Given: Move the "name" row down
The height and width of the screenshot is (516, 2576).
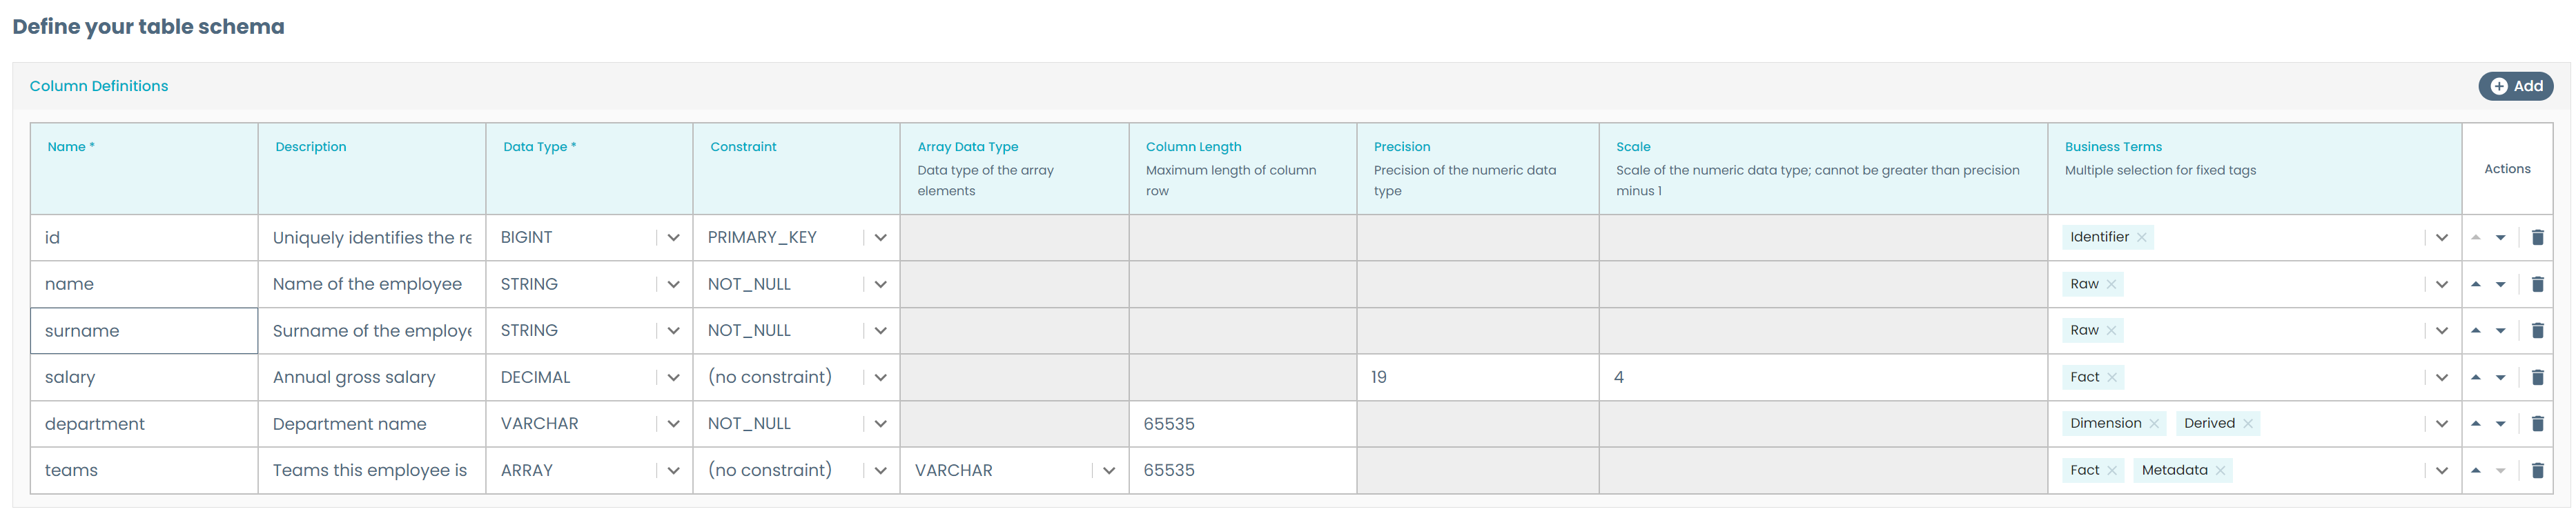Looking at the screenshot, I should [x=2500, y=284].
